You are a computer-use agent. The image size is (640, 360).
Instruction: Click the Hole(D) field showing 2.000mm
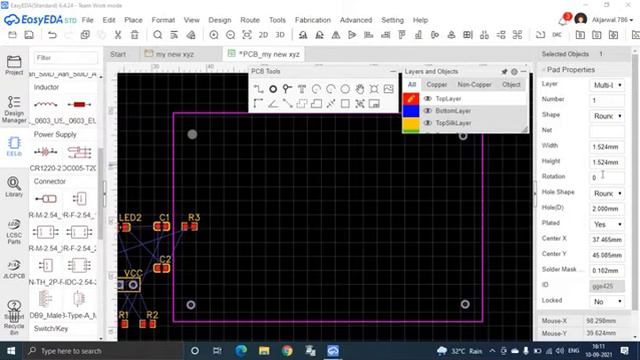coord(607,209)
